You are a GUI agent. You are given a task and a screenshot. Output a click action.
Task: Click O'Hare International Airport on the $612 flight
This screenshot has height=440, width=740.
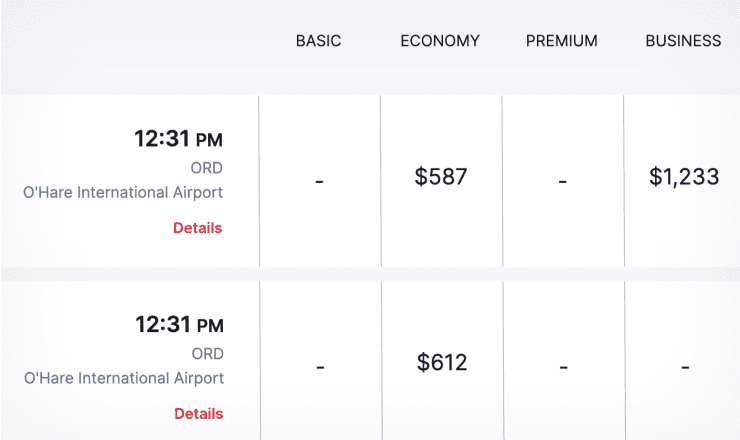tap(124, 378)
